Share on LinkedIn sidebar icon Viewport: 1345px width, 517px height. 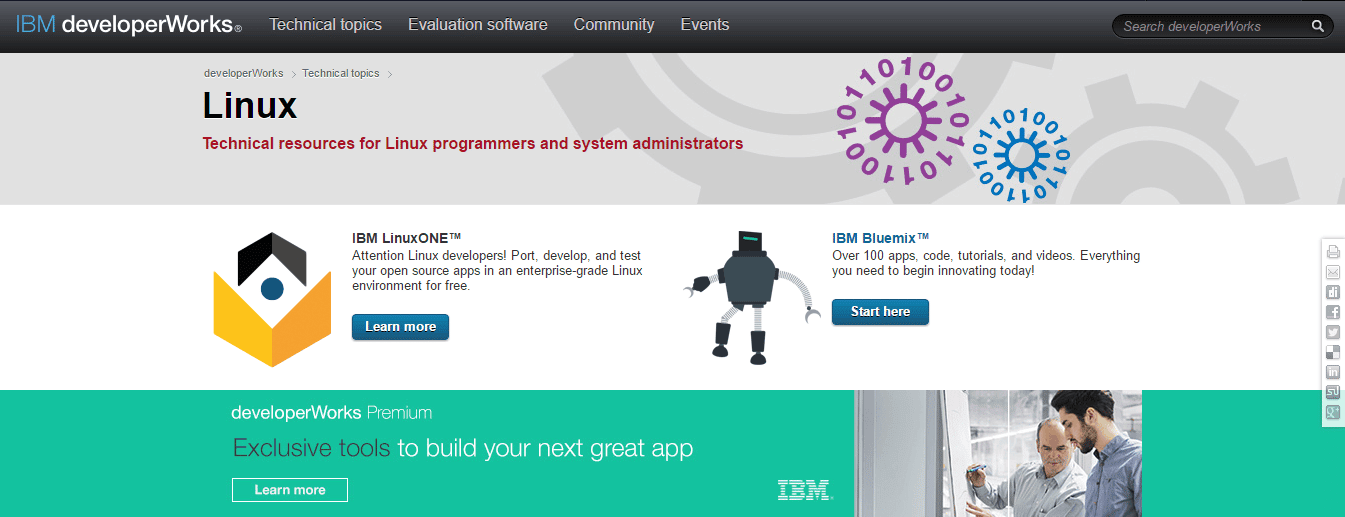pos(1333,372)
